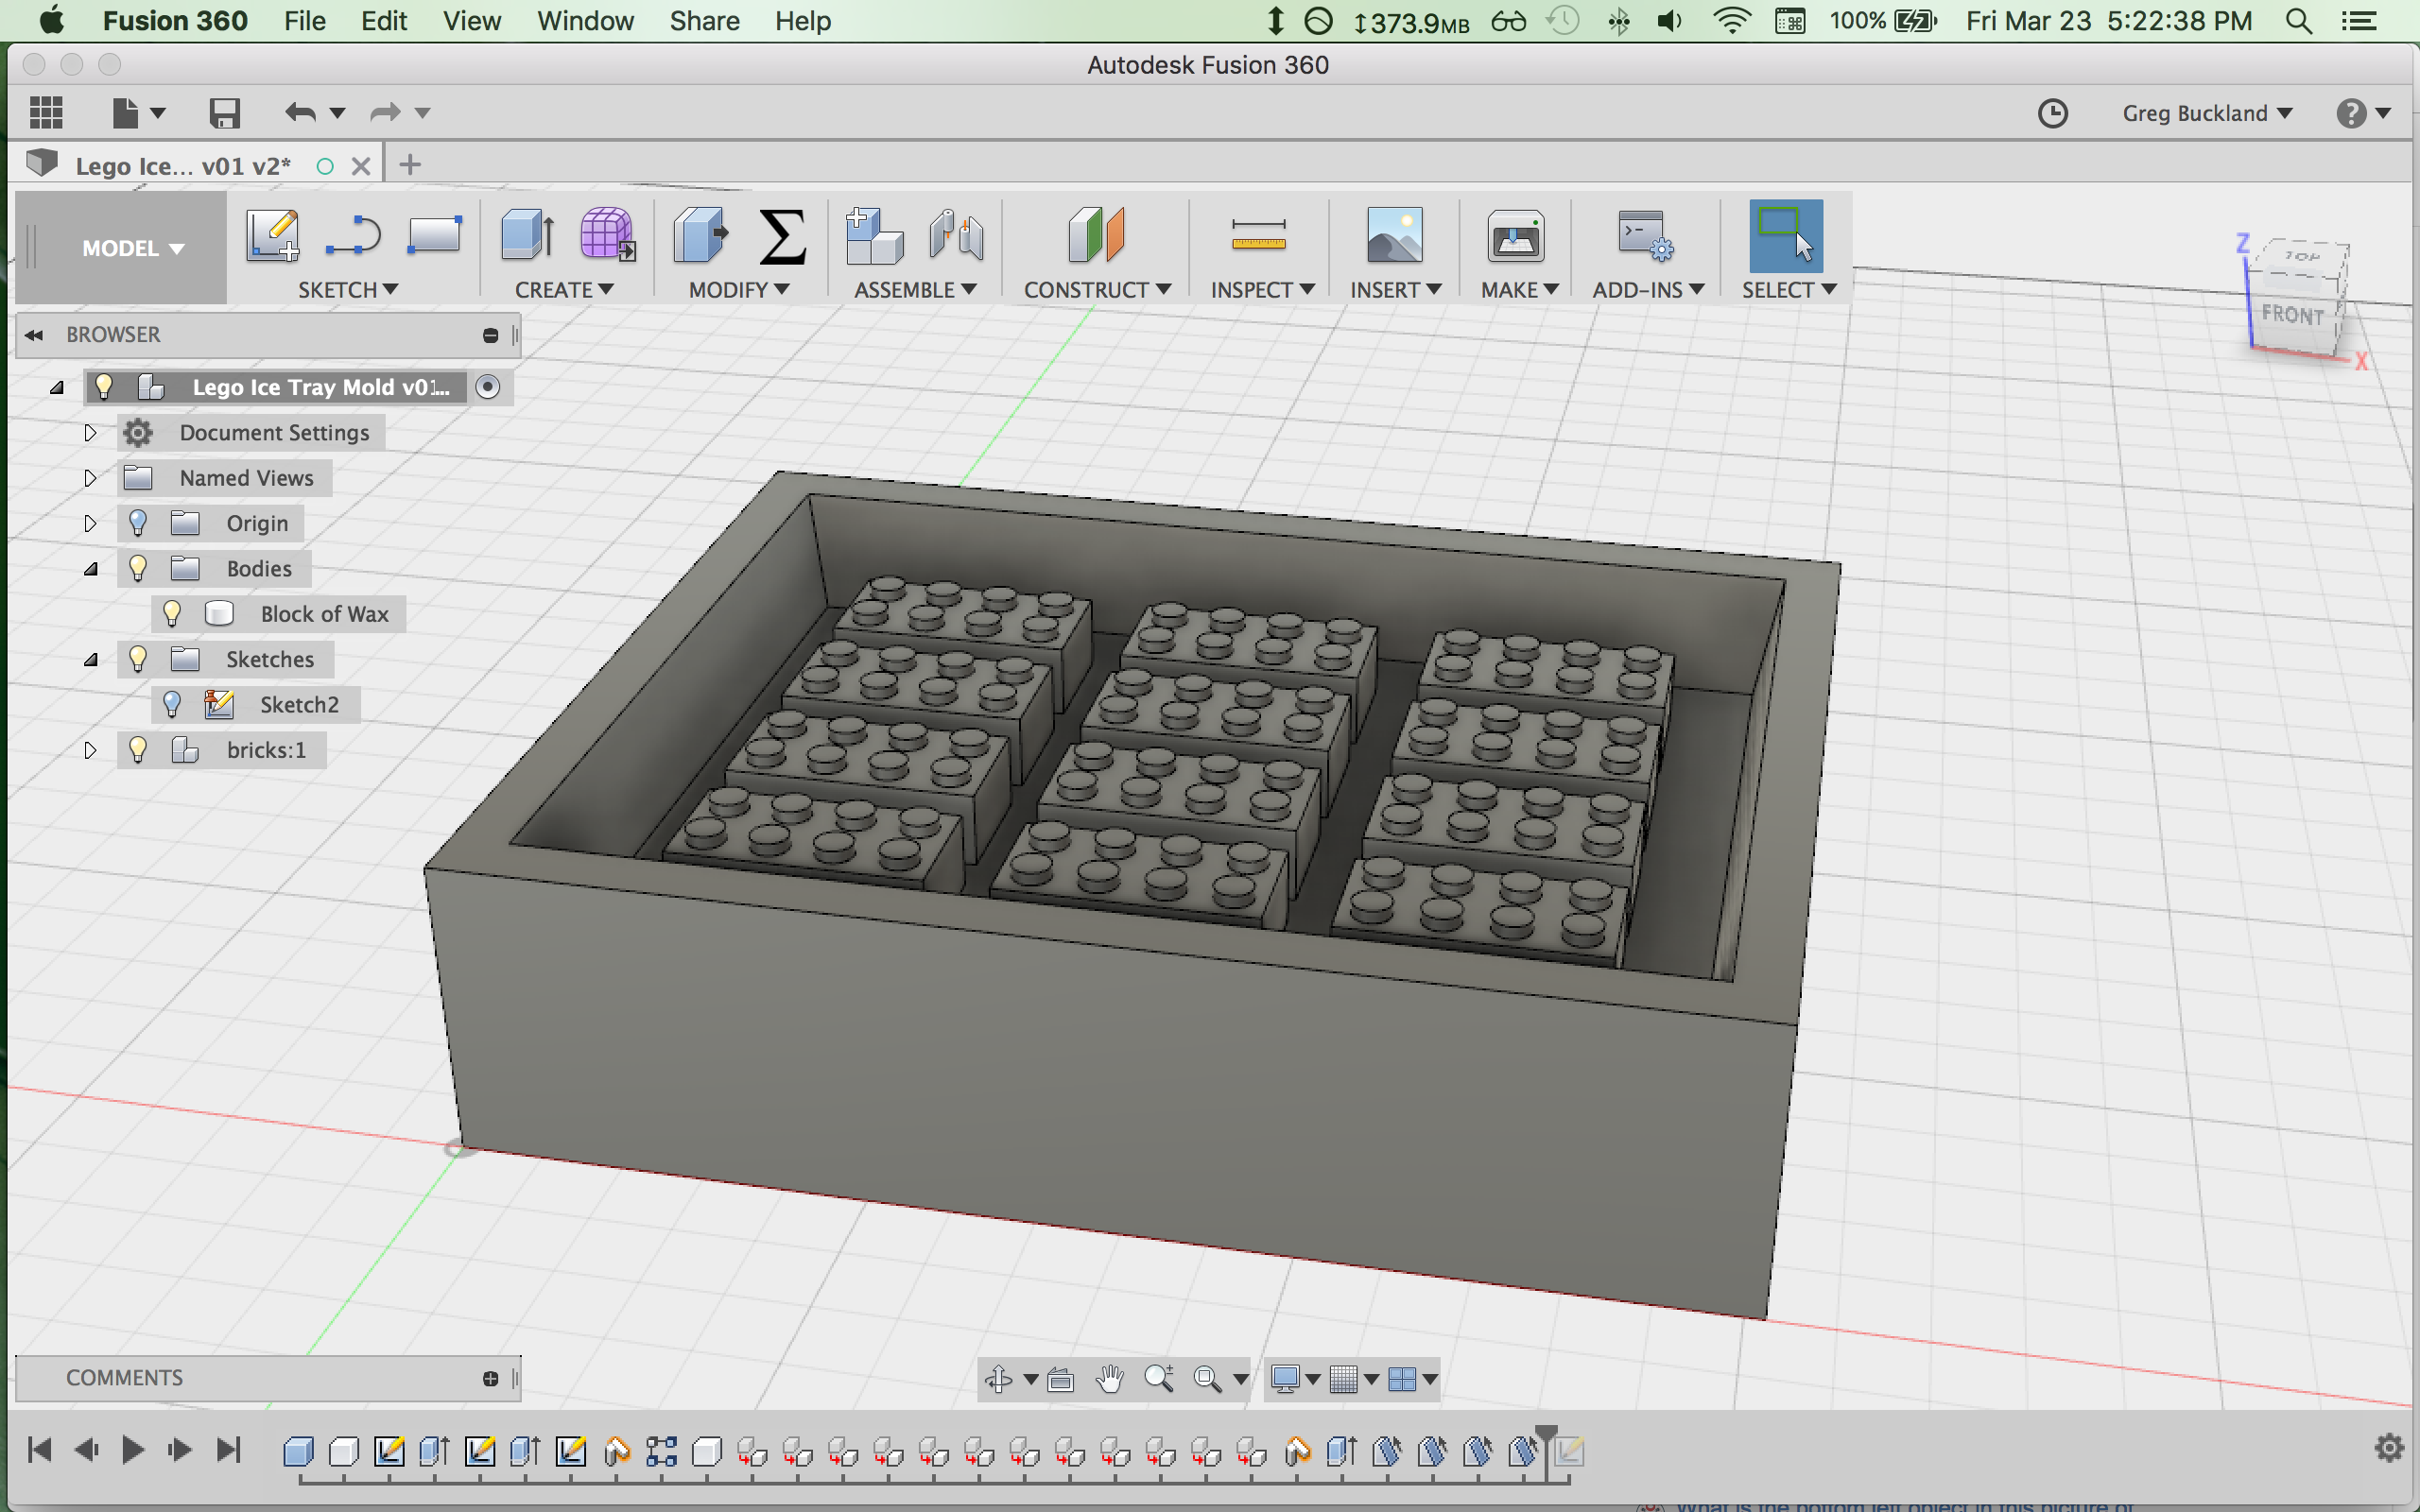The width and height of the screenshot is (2420, 1512).
Task: Open the SKETCH dropdown menu
Action: [347, 290]
